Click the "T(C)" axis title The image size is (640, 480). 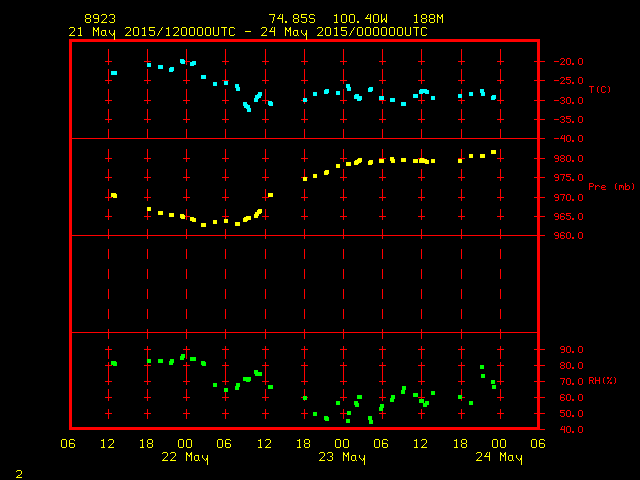tap(600, 89)
